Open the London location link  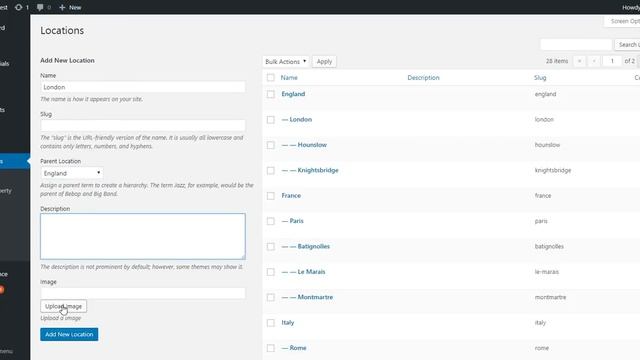click(301, 119)
